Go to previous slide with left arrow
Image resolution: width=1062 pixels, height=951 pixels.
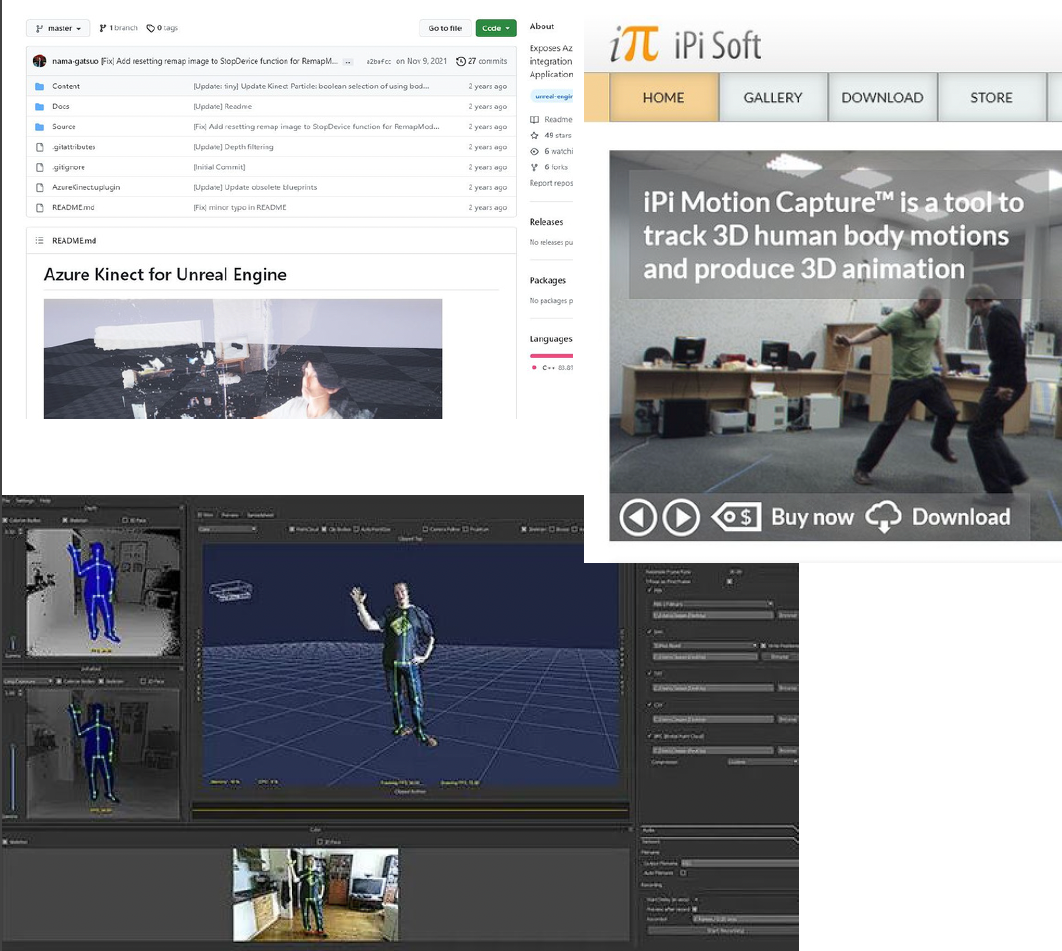pos(637,518)
